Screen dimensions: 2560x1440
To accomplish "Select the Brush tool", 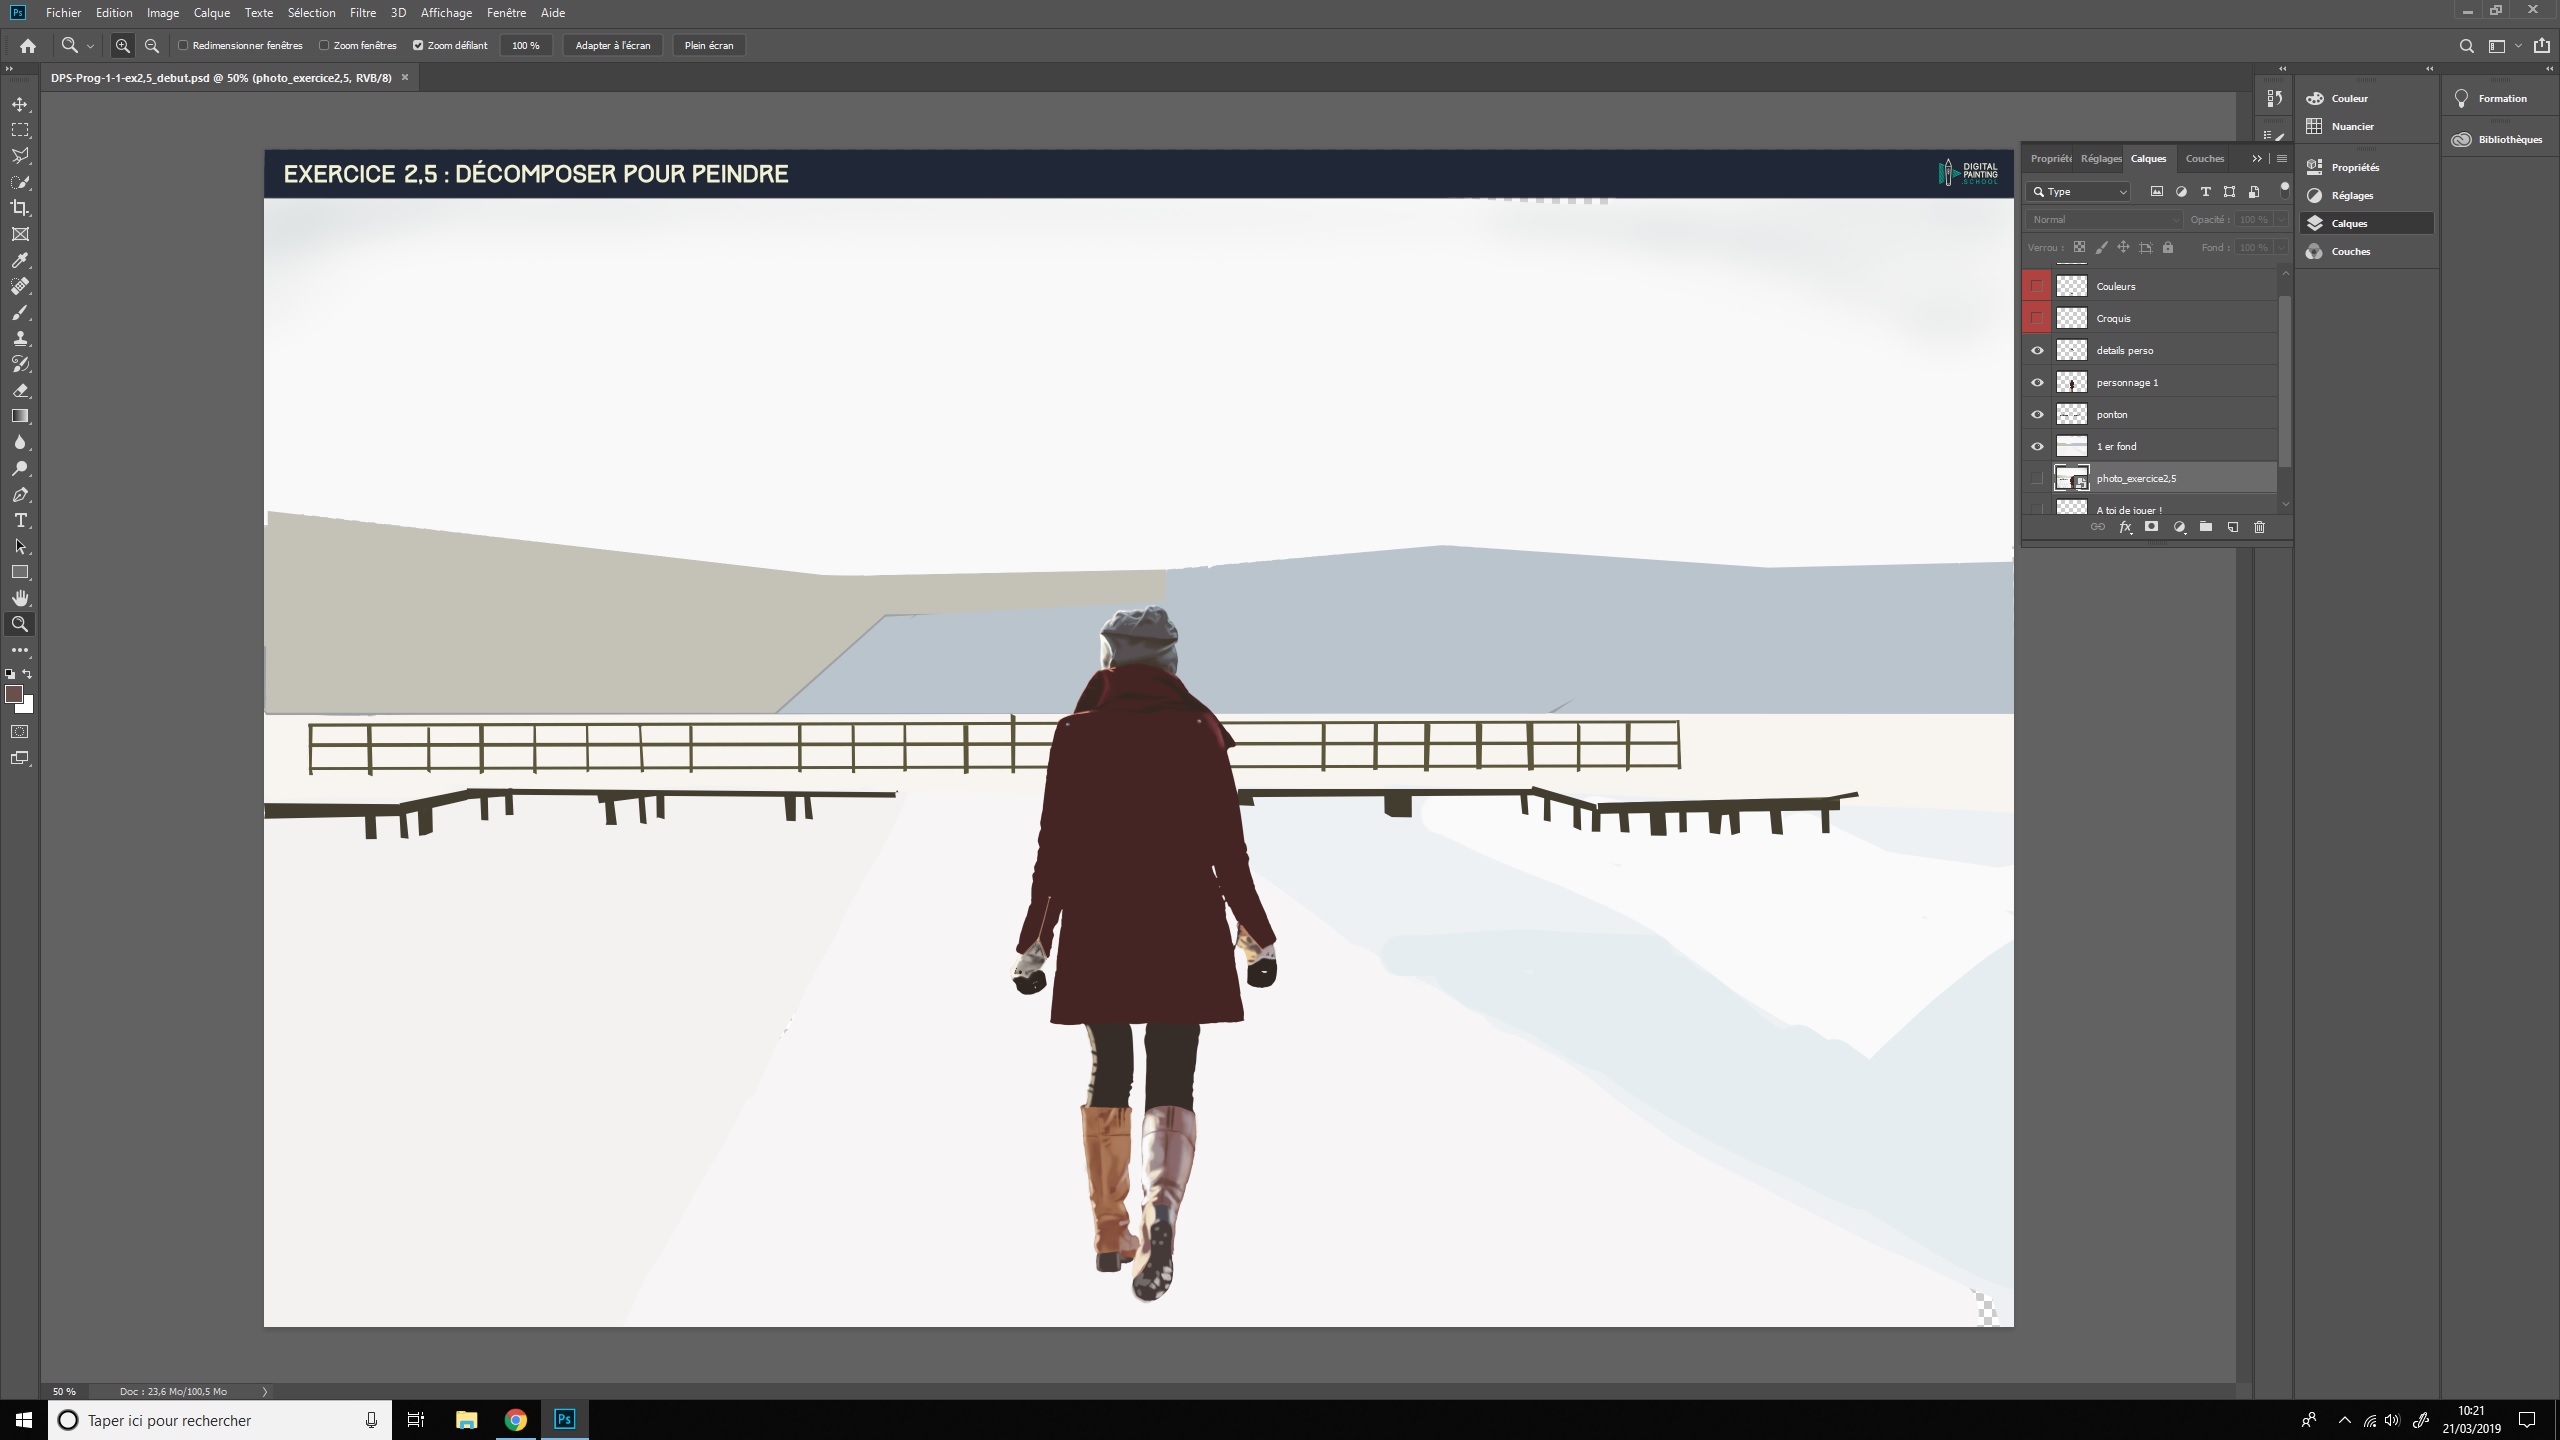I will click(x=20, y=312).
